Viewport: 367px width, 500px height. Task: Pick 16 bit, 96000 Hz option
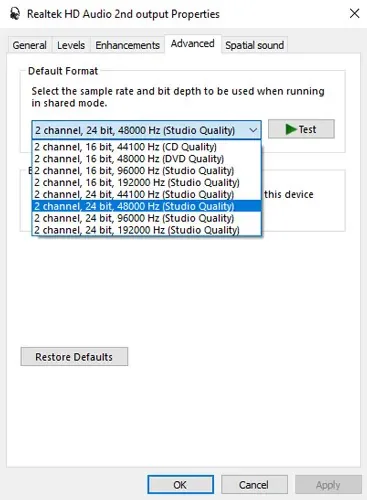click(x=146, y=171)
